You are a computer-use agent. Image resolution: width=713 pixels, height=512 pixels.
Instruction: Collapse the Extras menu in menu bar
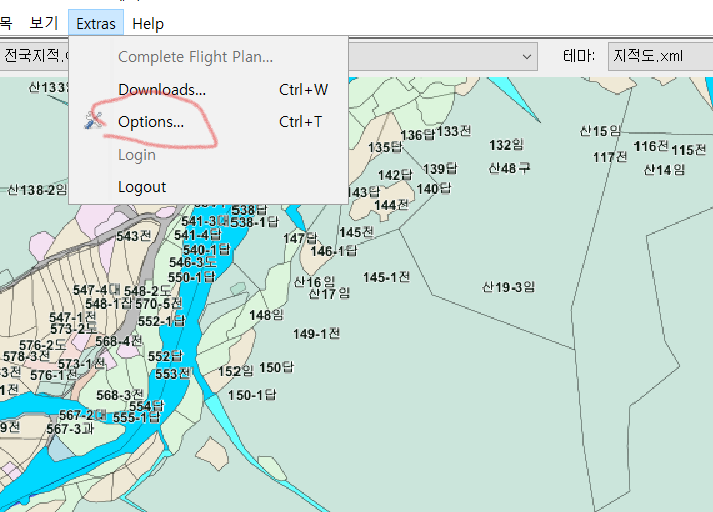(x=96, y=24)
